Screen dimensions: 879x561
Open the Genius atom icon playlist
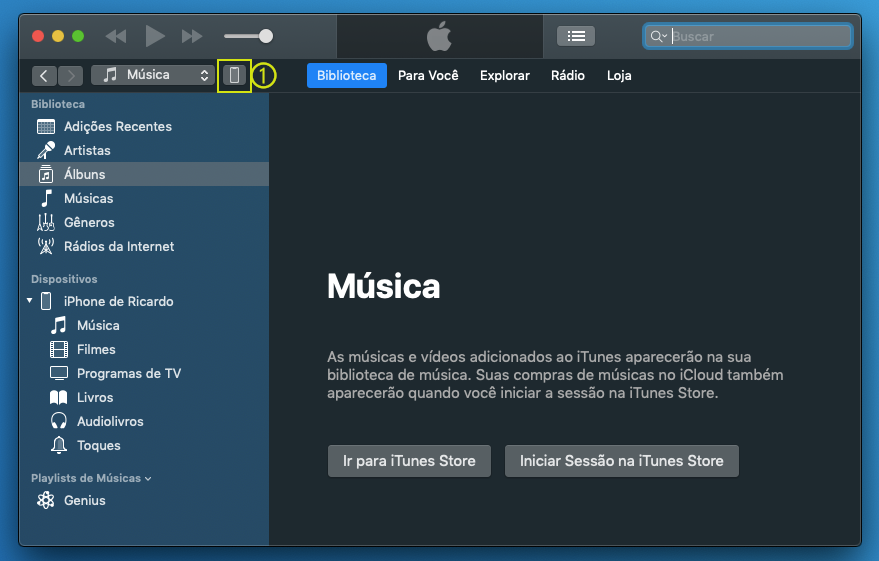coord(46,500)
